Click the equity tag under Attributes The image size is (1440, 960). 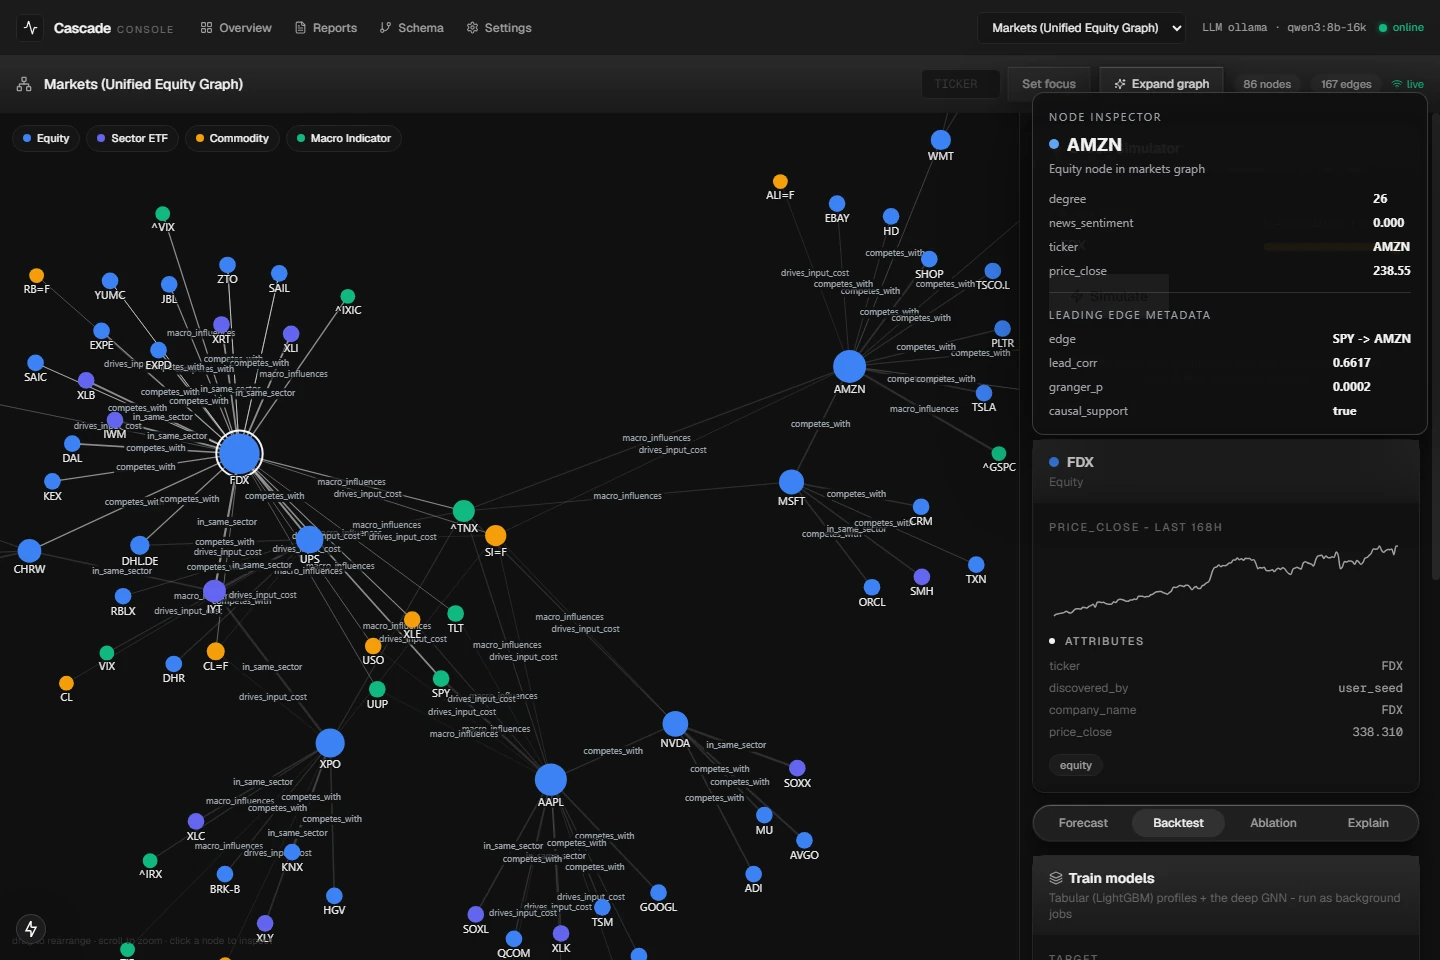pyautogui.click(x=1076, y=765)
